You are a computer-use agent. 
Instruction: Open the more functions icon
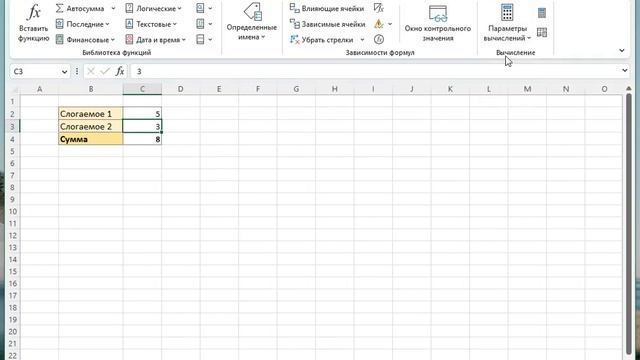pyautogui.click(x=204, y=40)
